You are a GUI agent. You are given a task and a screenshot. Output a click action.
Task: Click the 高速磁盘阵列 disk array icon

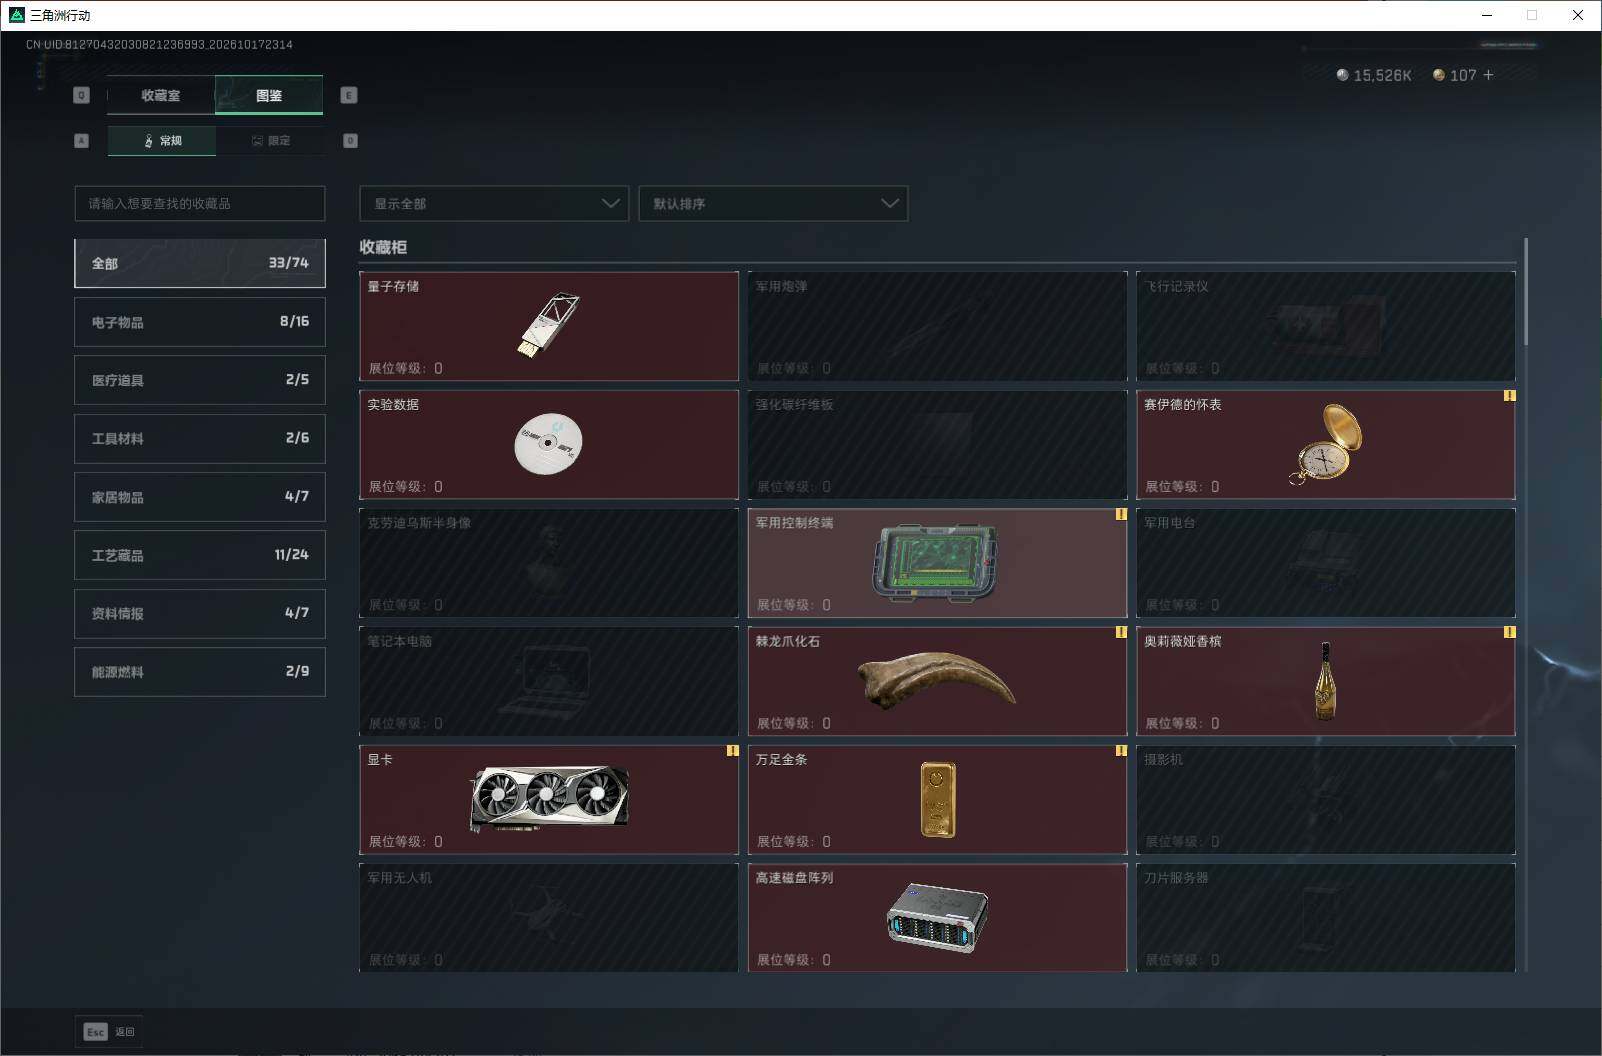click(x=937, y=917)
